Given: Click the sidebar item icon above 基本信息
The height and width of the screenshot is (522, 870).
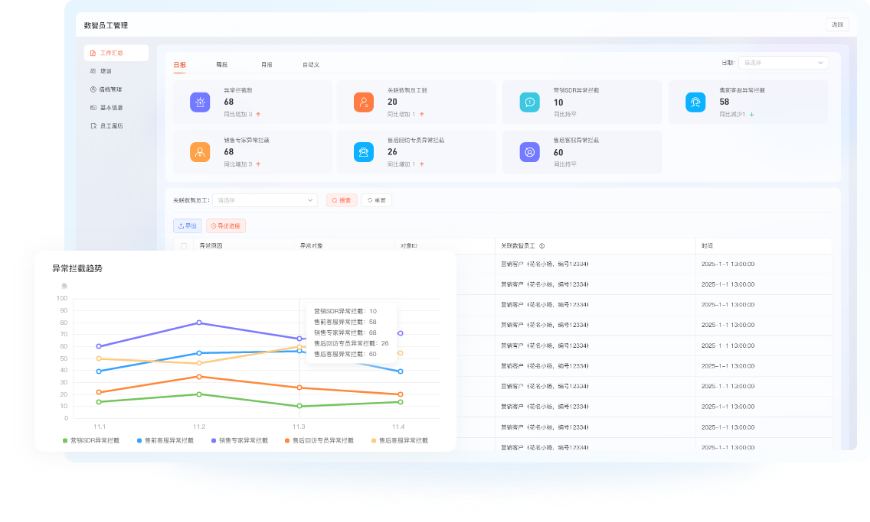Looking at the screenshot, I should coord(93,89).
